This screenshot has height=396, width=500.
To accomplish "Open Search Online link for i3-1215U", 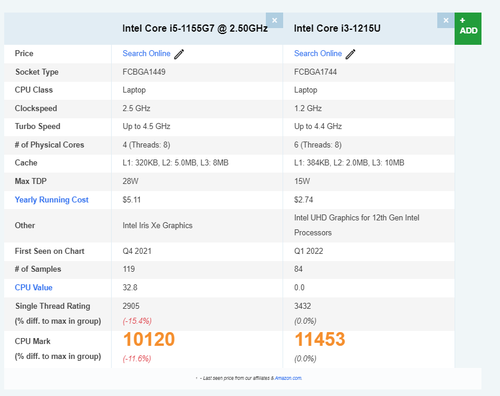I will point(318,54).
